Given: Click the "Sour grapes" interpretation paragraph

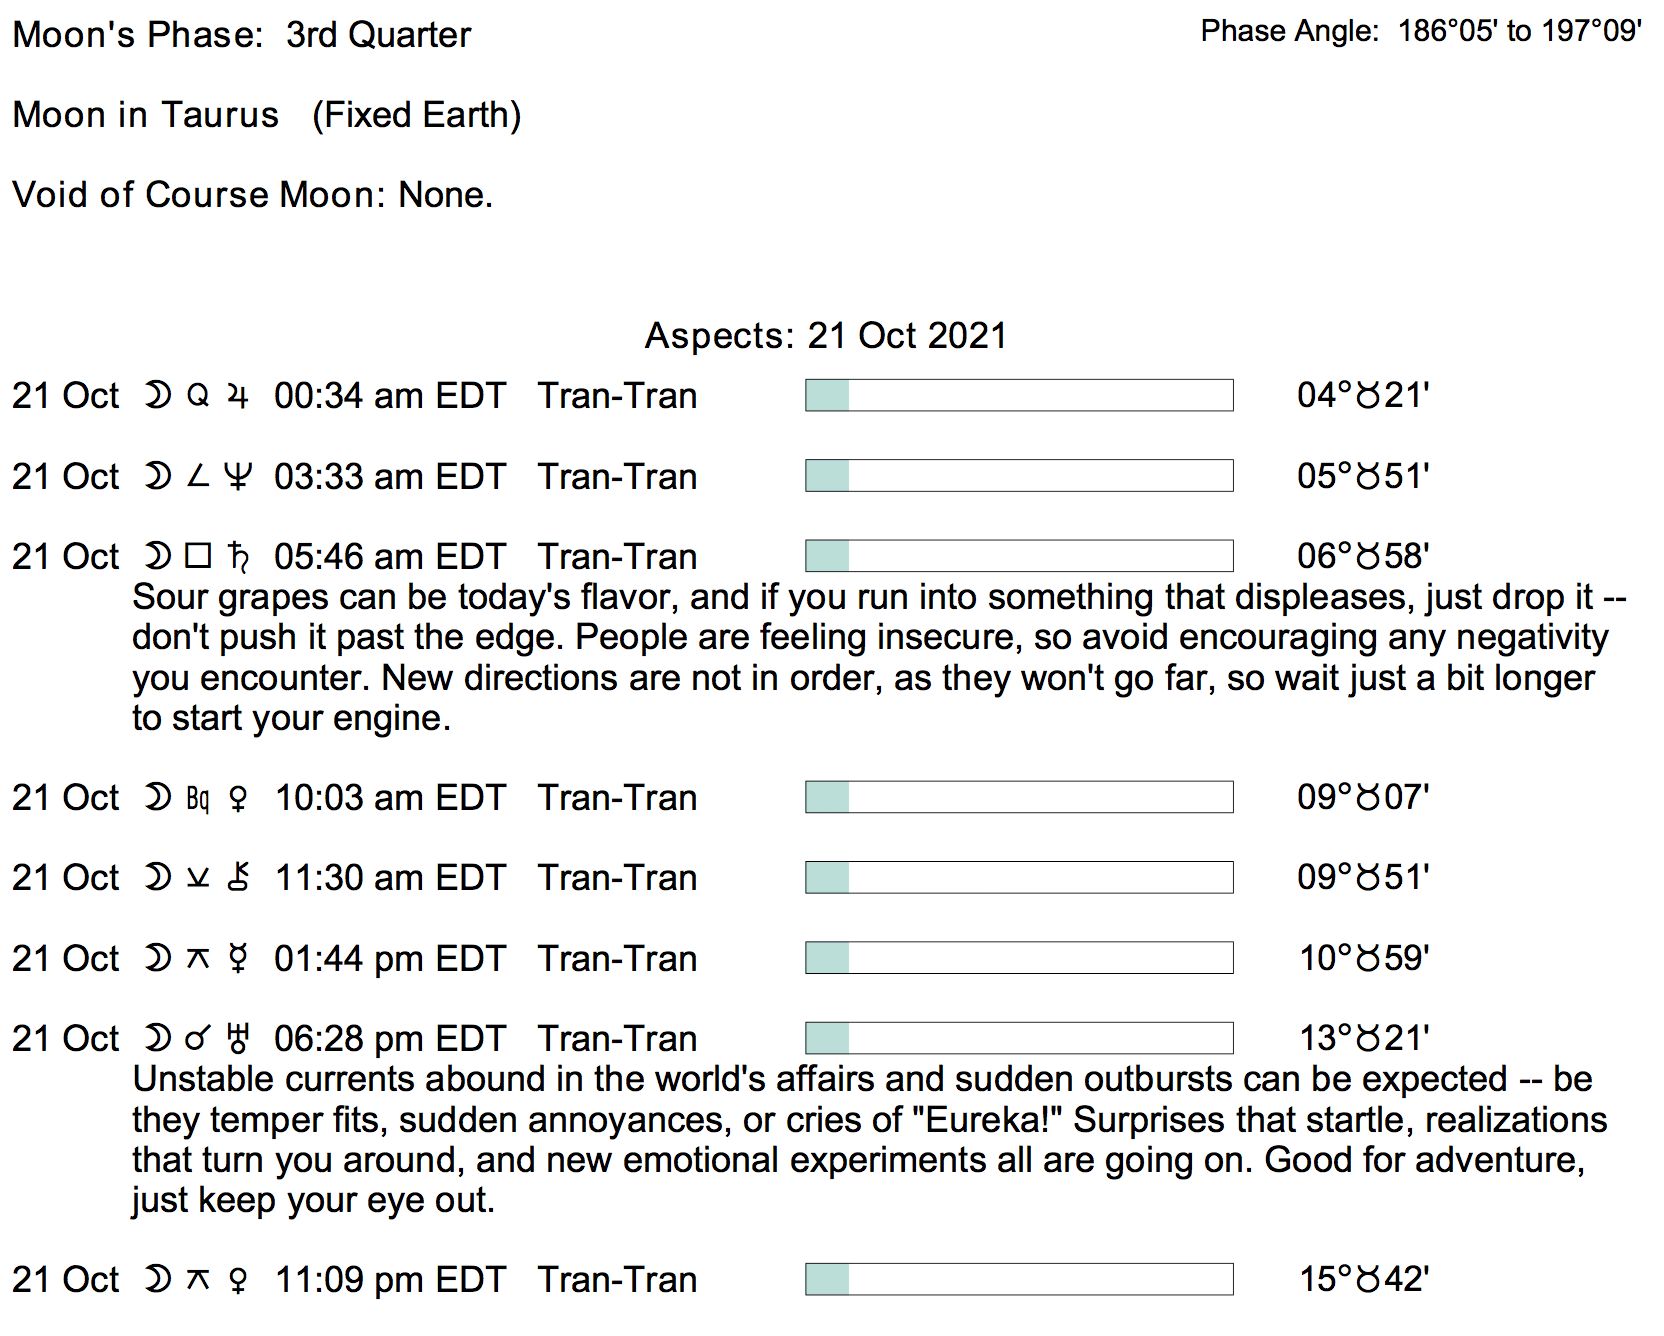Looking at the screenshot, I should [870, 657].
